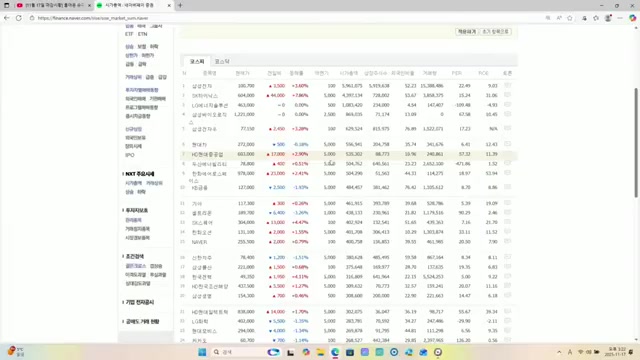Open ETN in the left sidebar

[142, 34]
